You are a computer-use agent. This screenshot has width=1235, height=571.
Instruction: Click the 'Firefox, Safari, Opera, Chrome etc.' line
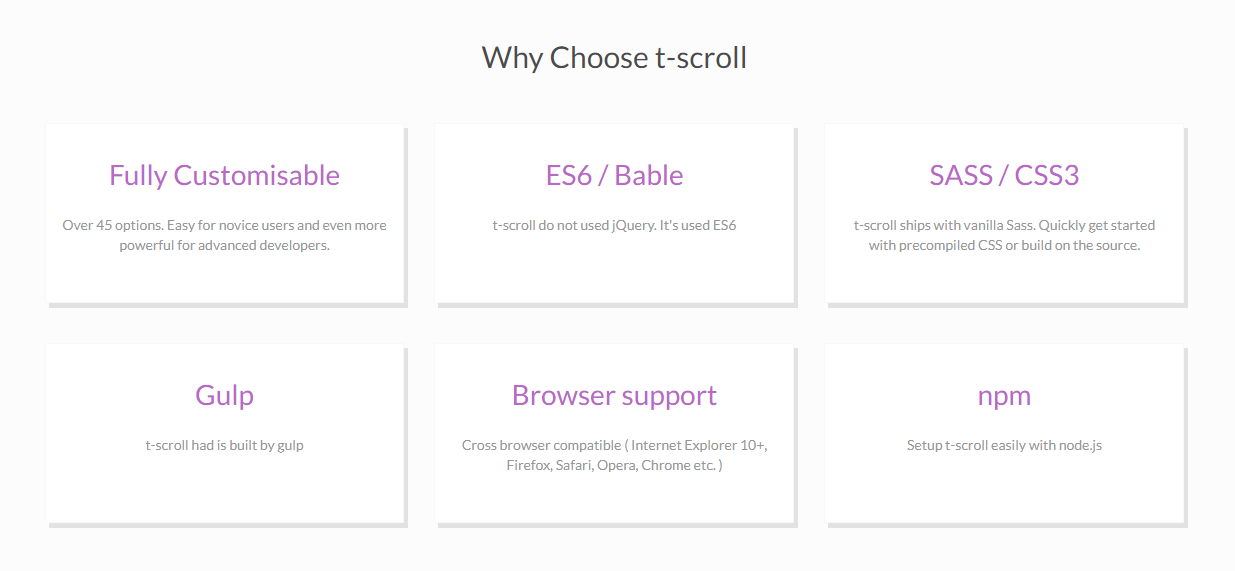614,465
